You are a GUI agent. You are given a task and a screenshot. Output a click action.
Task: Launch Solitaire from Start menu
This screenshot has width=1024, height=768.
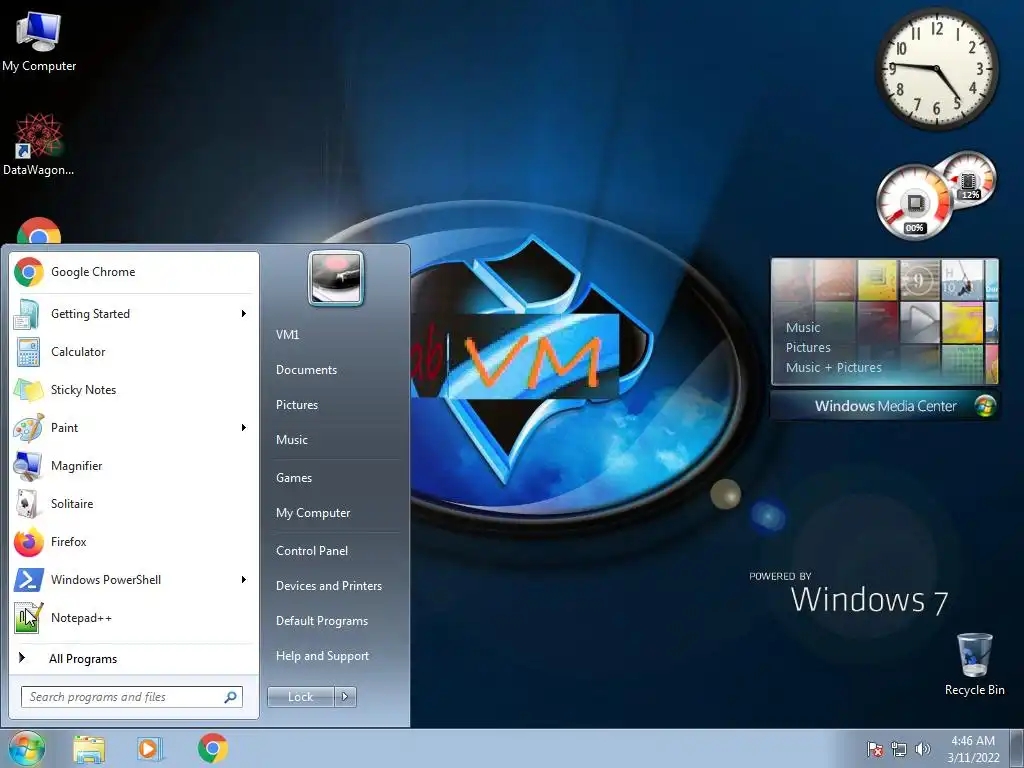click(134, 504)
